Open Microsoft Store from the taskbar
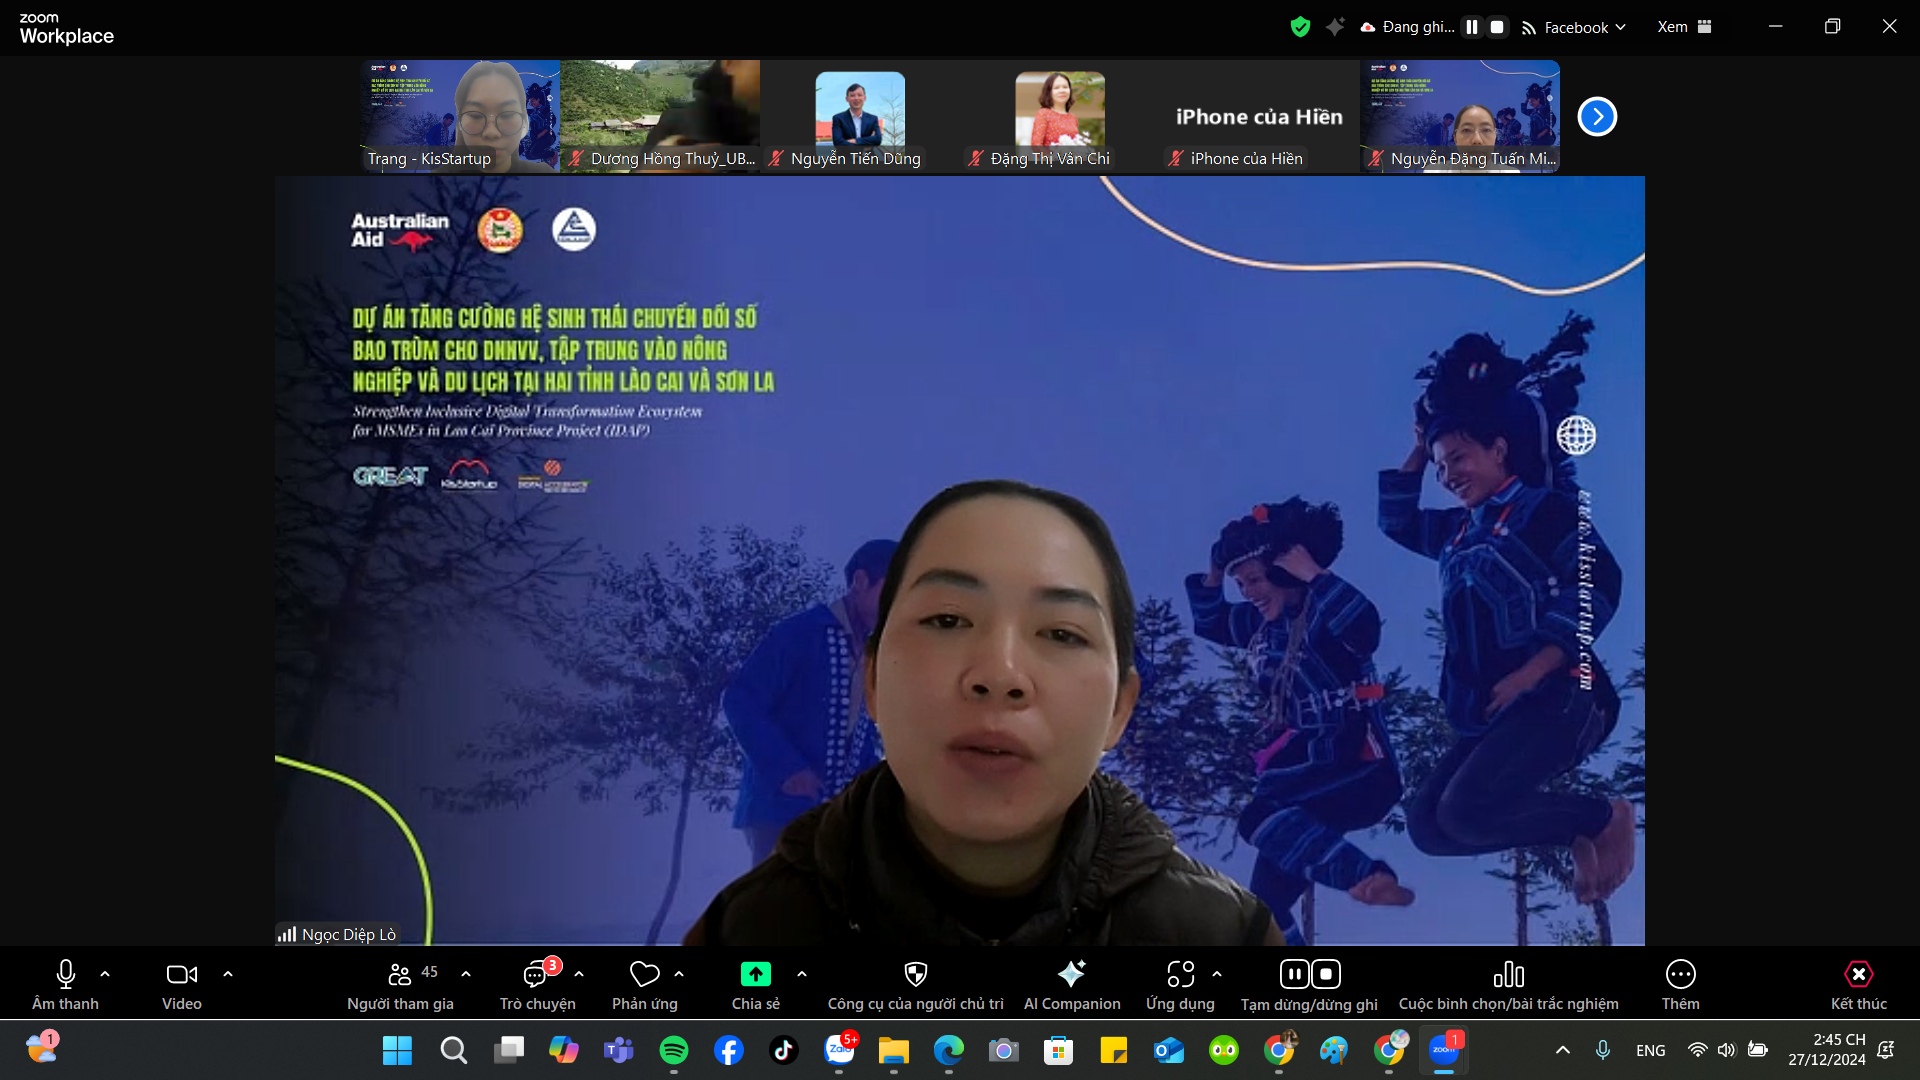 (x=1059, y=1050)
